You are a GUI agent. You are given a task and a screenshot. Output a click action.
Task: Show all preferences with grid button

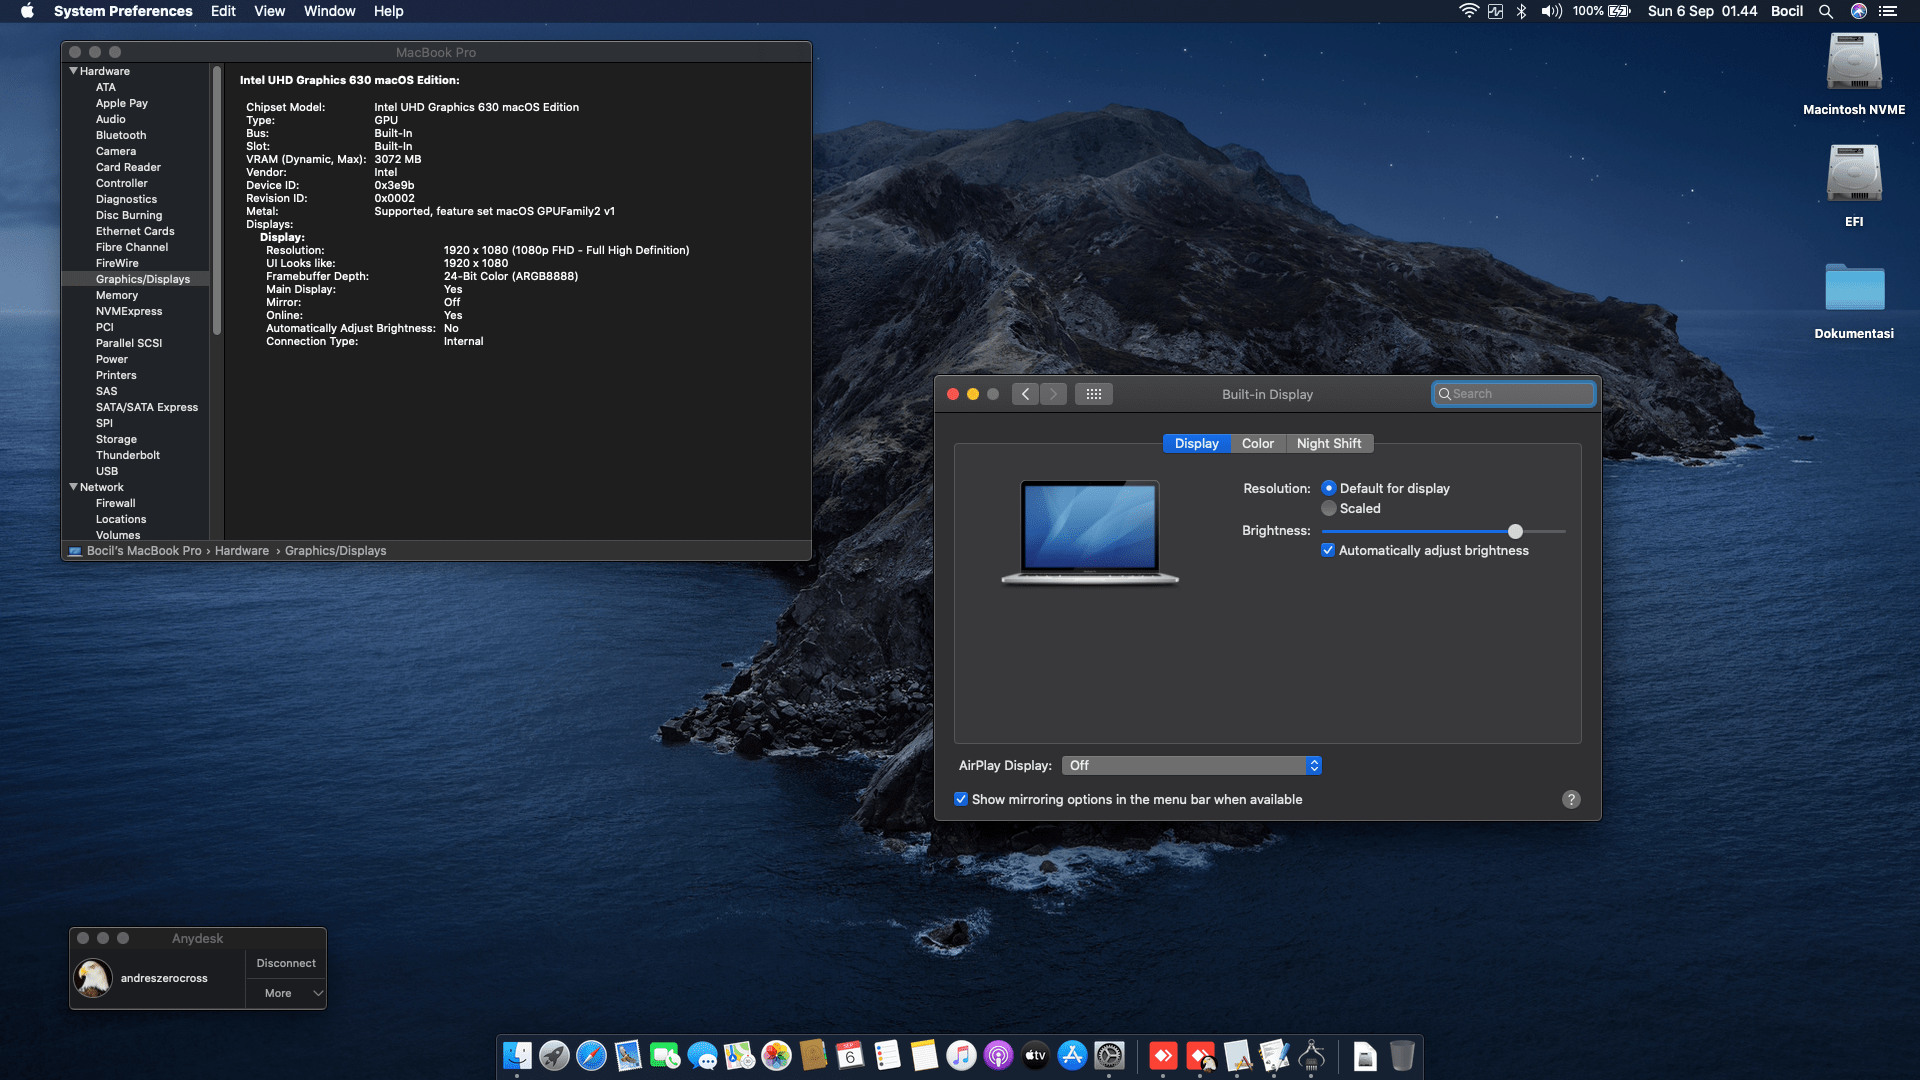(1094, 394)
